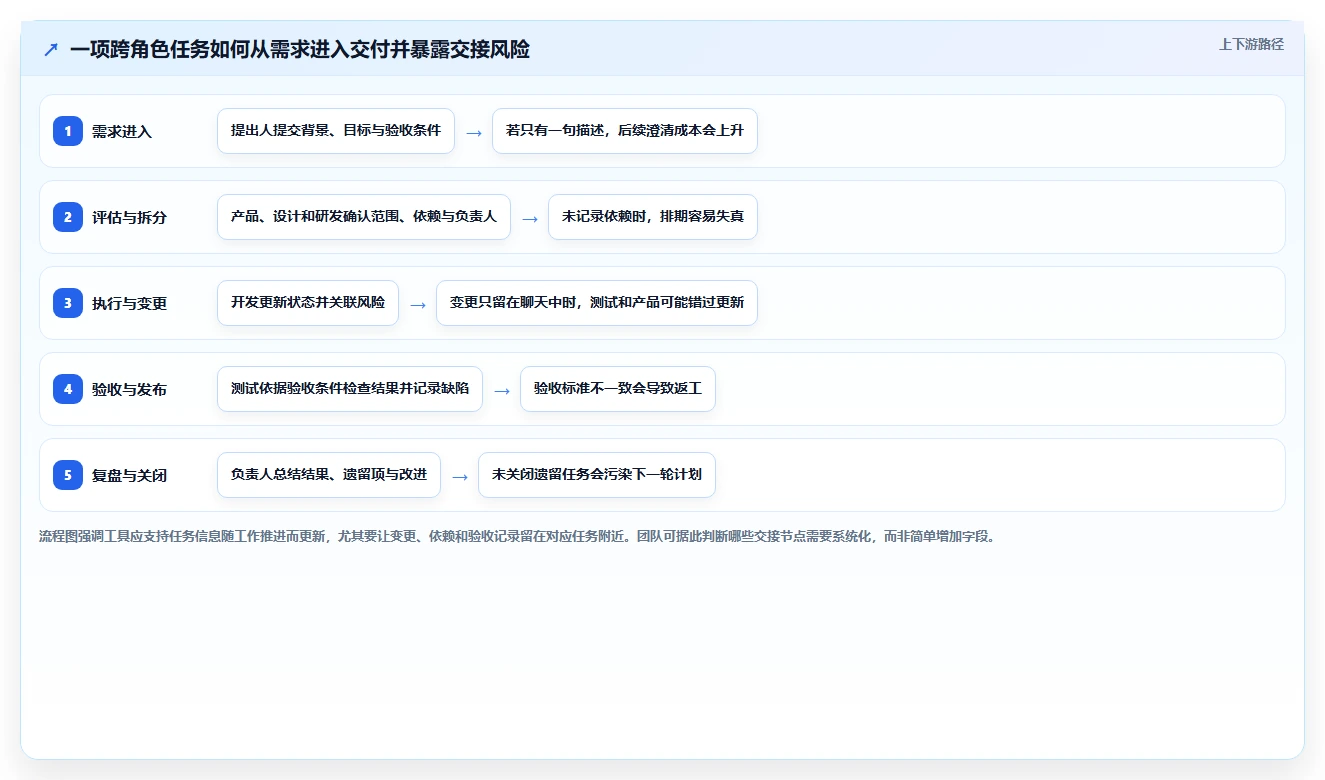Select step number 5 badge
The width and height of the screenshot is (1325, 780).
[68, 475]
